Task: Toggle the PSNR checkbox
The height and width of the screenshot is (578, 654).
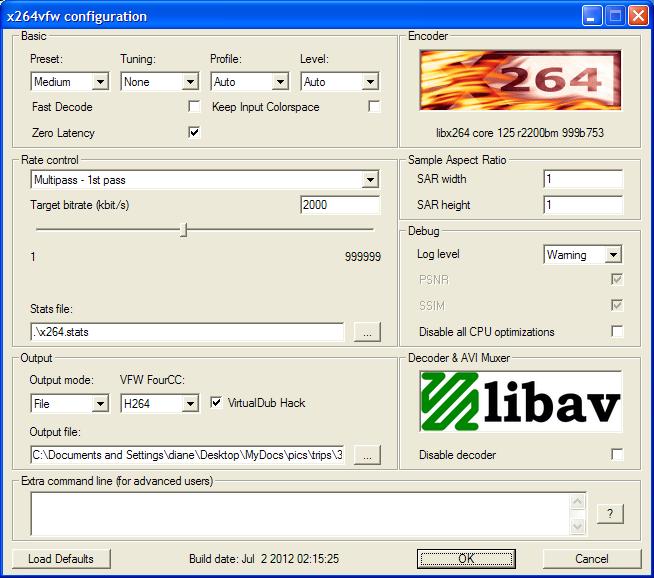Action: [617, 279]
